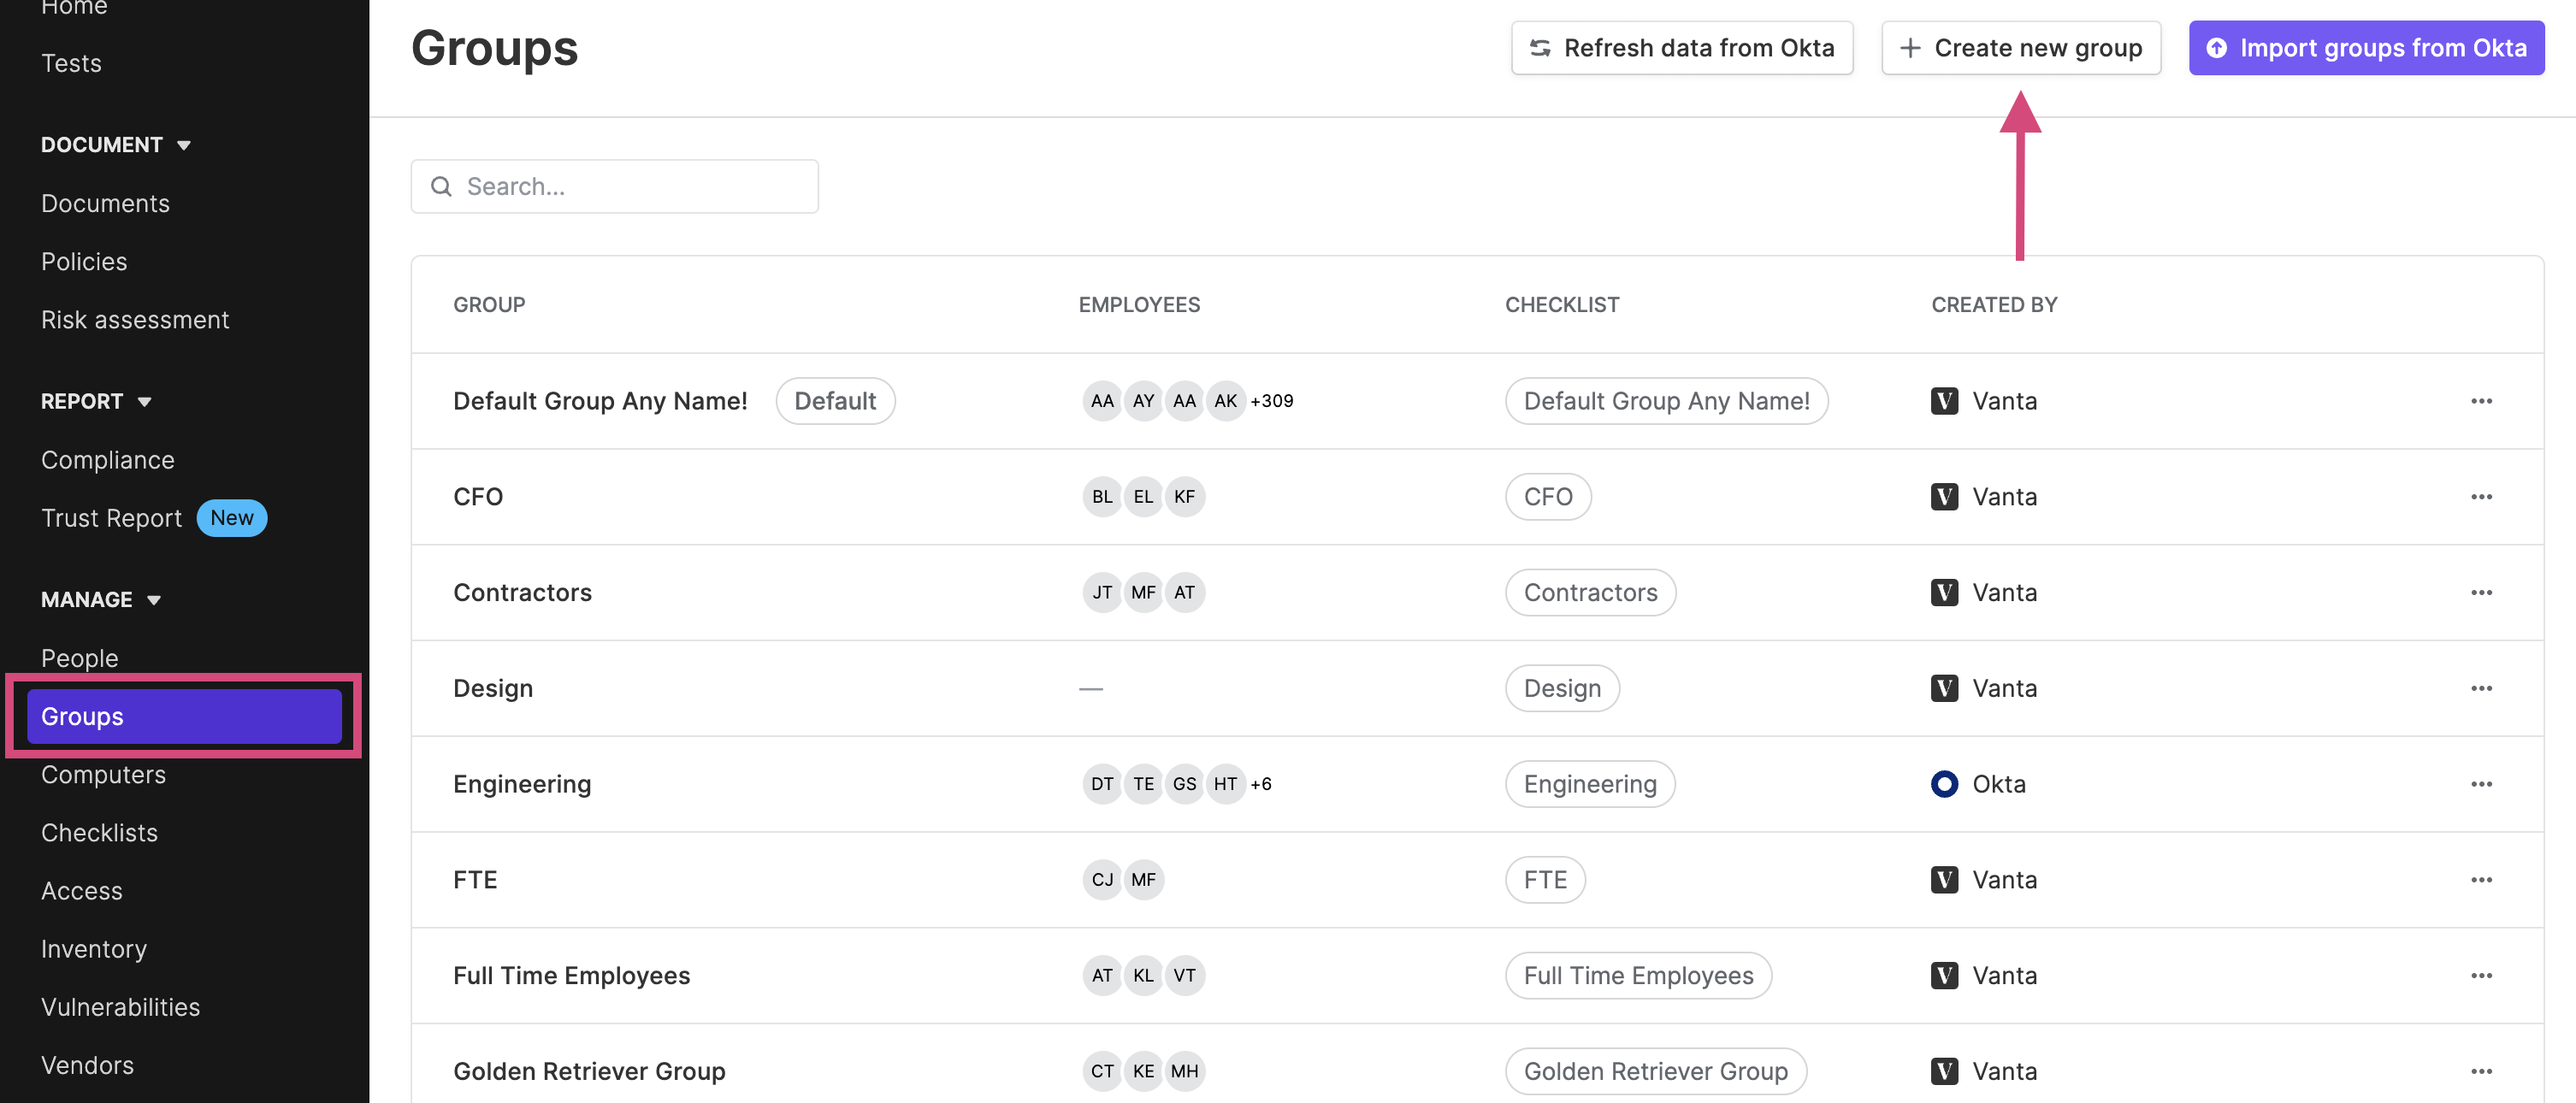Sort by GROUP column header

tap(489, 305)
